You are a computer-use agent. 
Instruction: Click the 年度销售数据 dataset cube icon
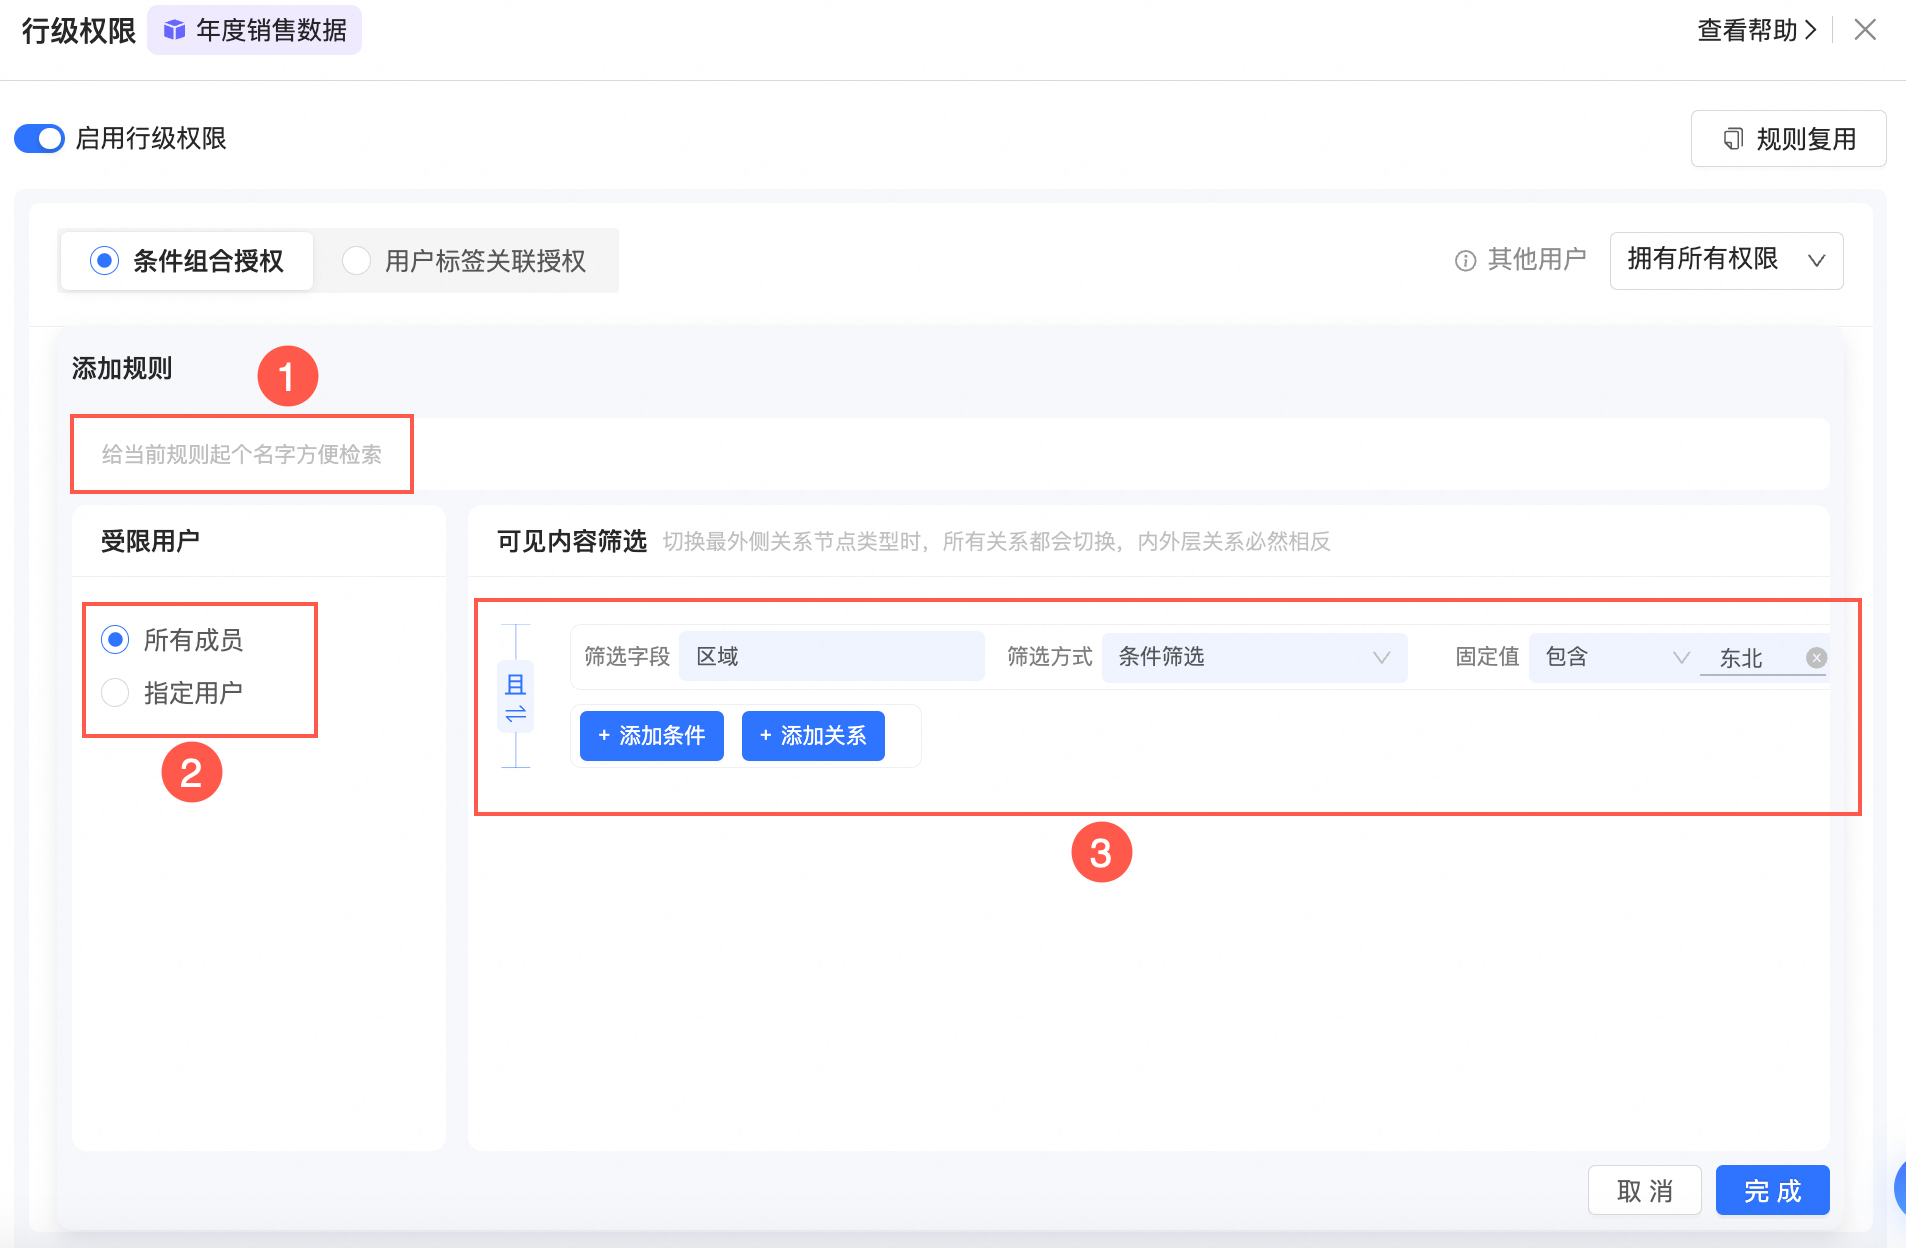click(174, 30)
